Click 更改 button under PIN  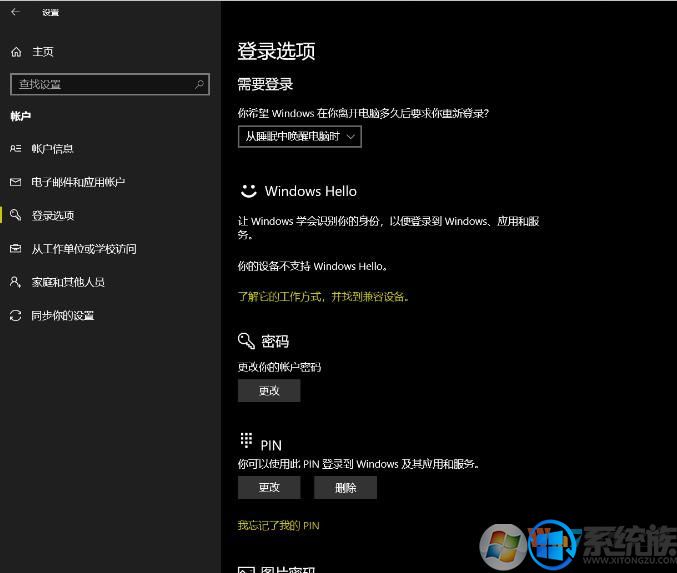coord(269,488)
